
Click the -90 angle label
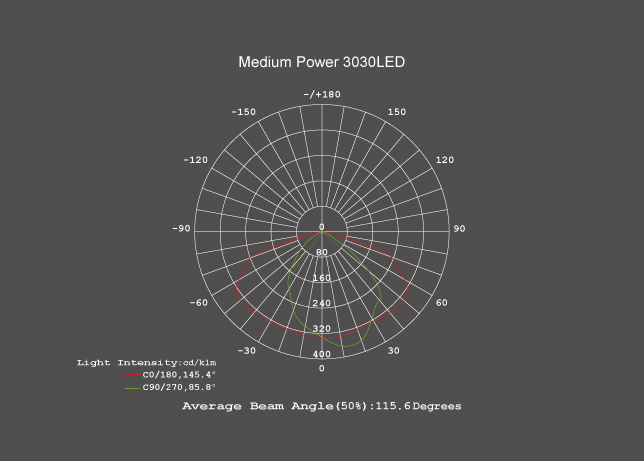[x=181, y=229]
